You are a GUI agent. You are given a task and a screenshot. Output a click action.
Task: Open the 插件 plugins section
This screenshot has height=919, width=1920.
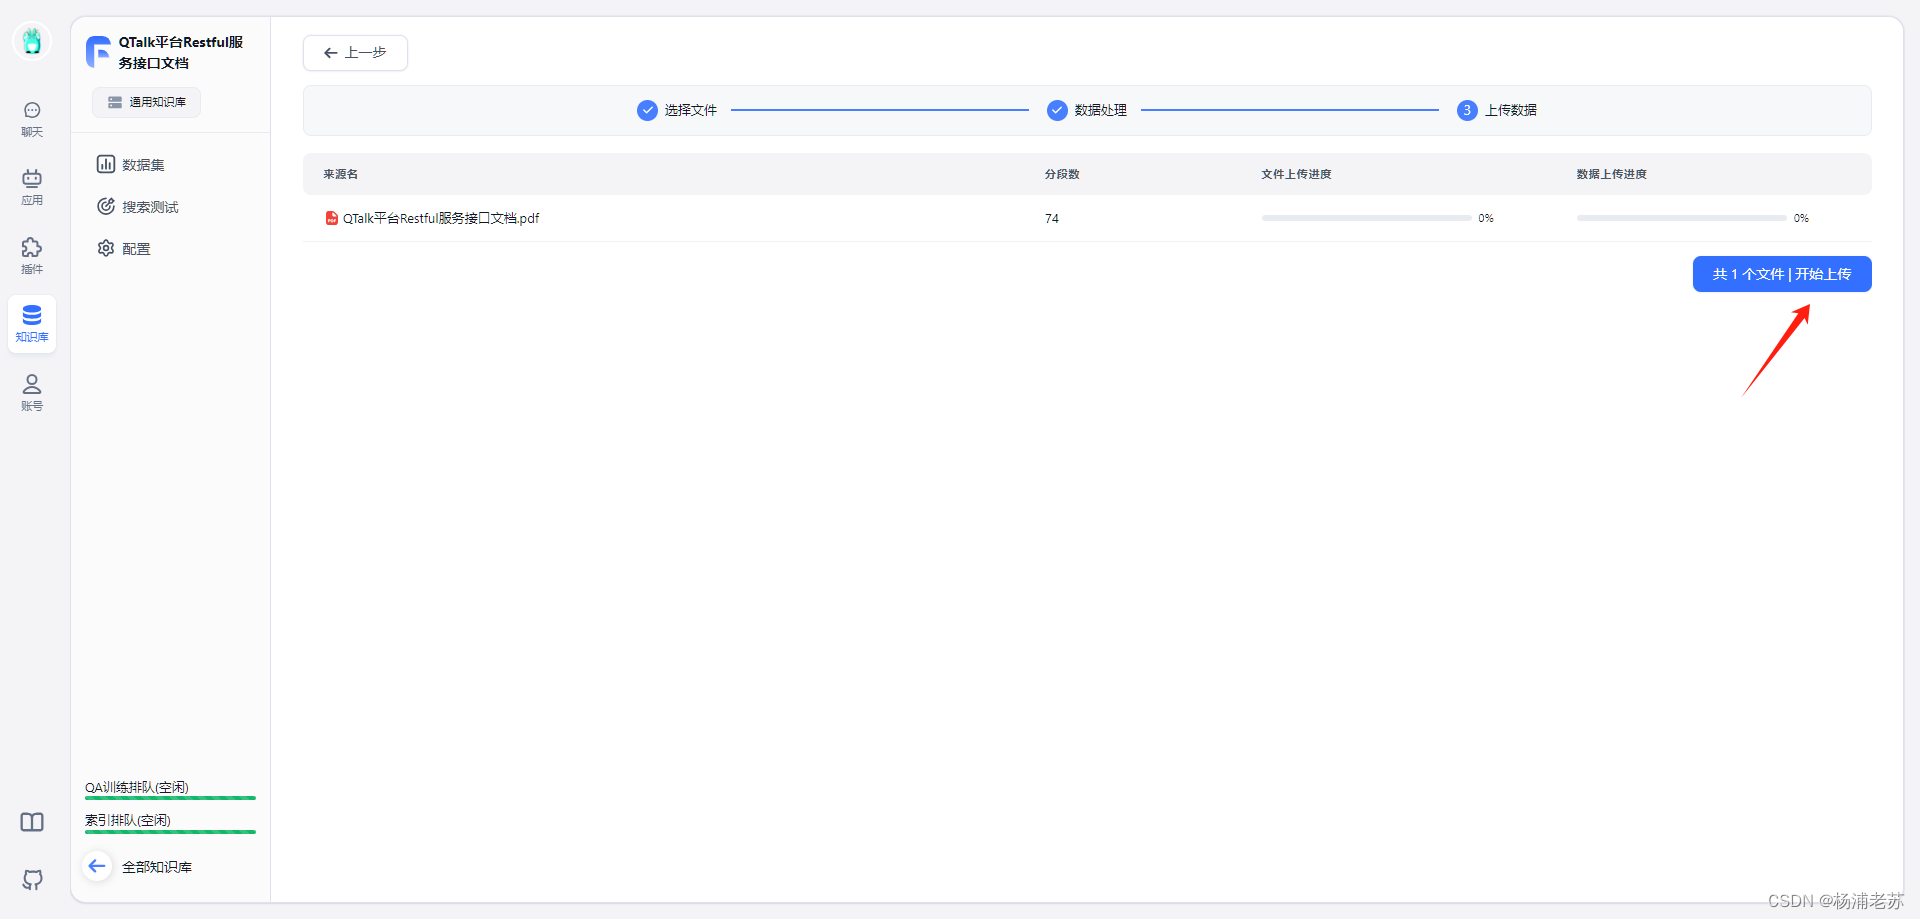pos(32,256)
